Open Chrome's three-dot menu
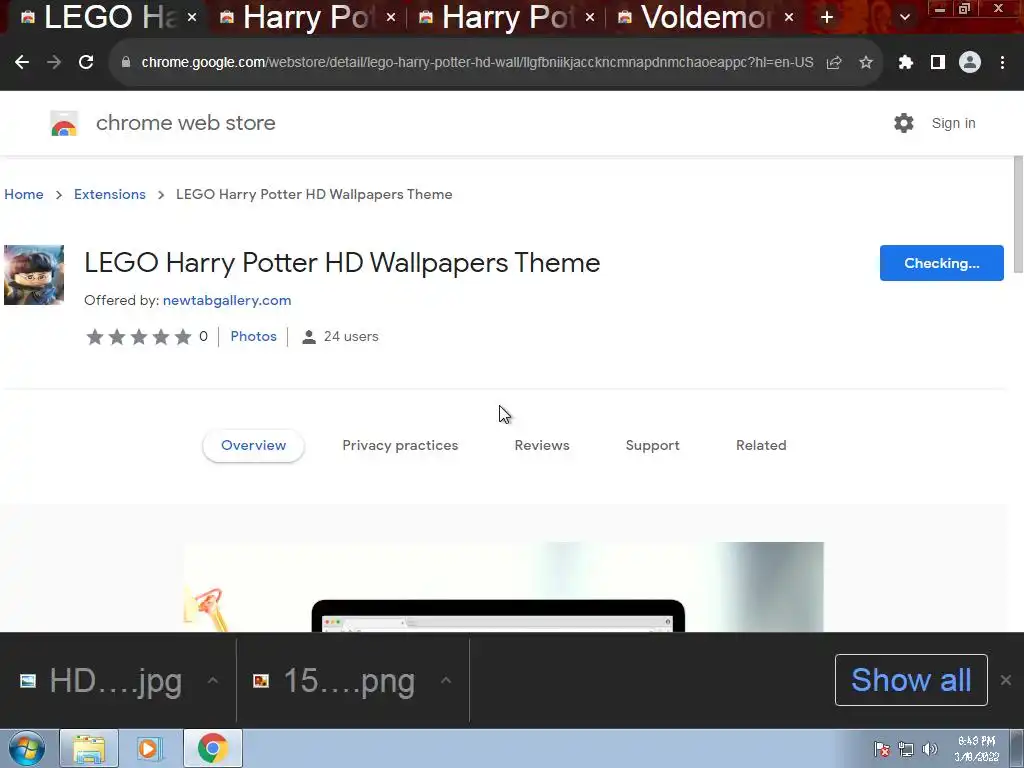The image size is (1024, 768). coord(1002,62)
